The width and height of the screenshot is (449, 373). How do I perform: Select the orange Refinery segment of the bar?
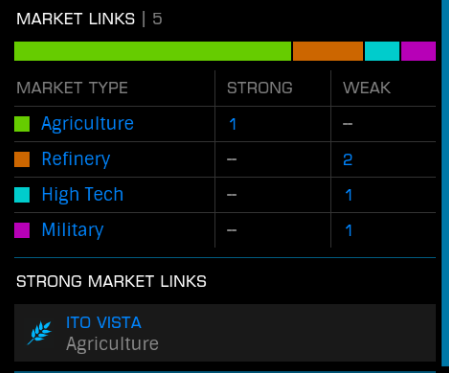pyautogui.click(x=328, y=51)
